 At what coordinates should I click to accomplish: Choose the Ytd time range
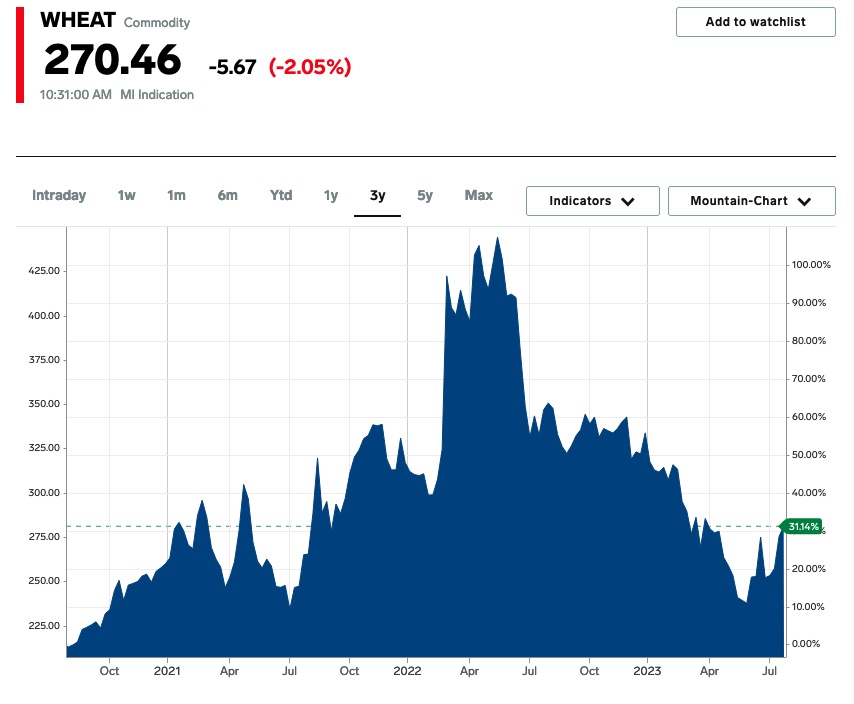[281, 195]
